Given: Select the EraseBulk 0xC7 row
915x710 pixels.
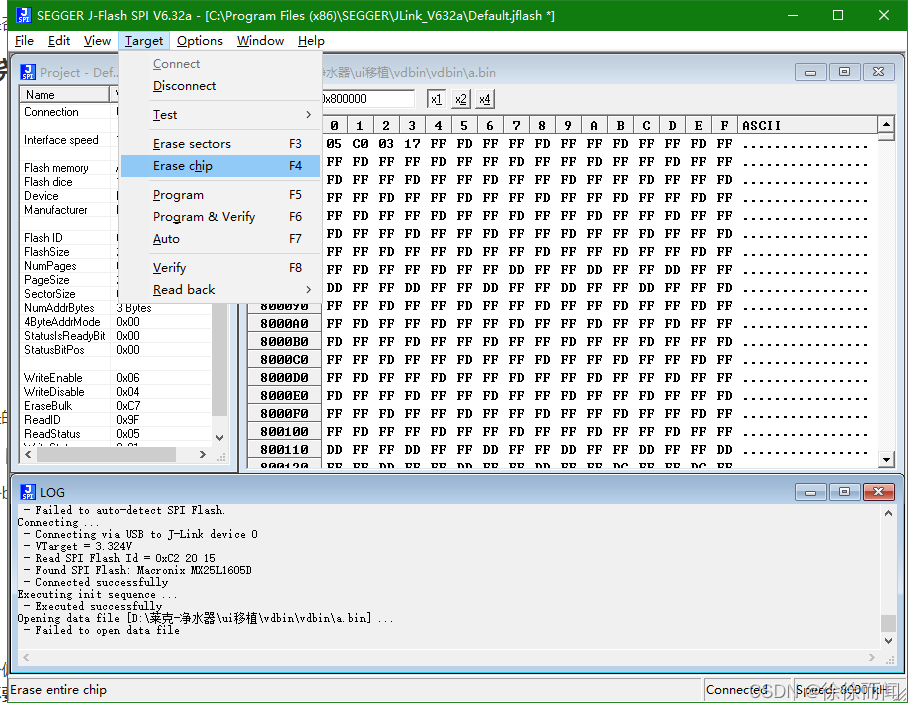Looking at the screenshot, I should click(x=117, y=406).
